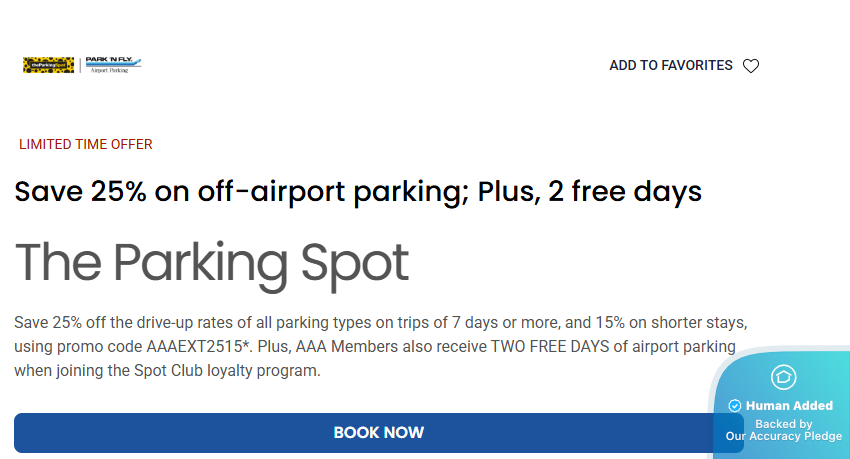Screen dimensions: 850x459
Task: Click Airport Parking caption under Park 'N Fly
Action: click(x=113, y=72)
